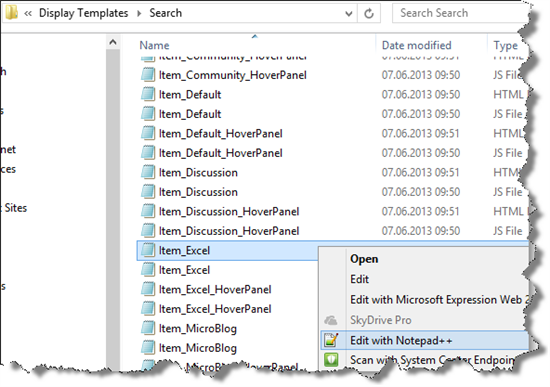This screenshot has height=387, width=550.
Task: Select the JS File named Item_Default
Action: click(x=190, y=114)
